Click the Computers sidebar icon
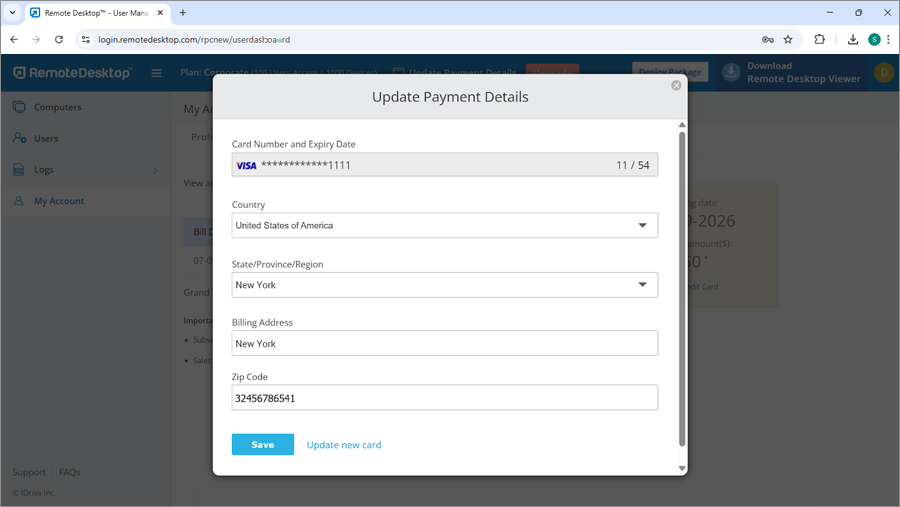This screenshot has width=900, height=507. pyautogui.click(x=19, y=107)
